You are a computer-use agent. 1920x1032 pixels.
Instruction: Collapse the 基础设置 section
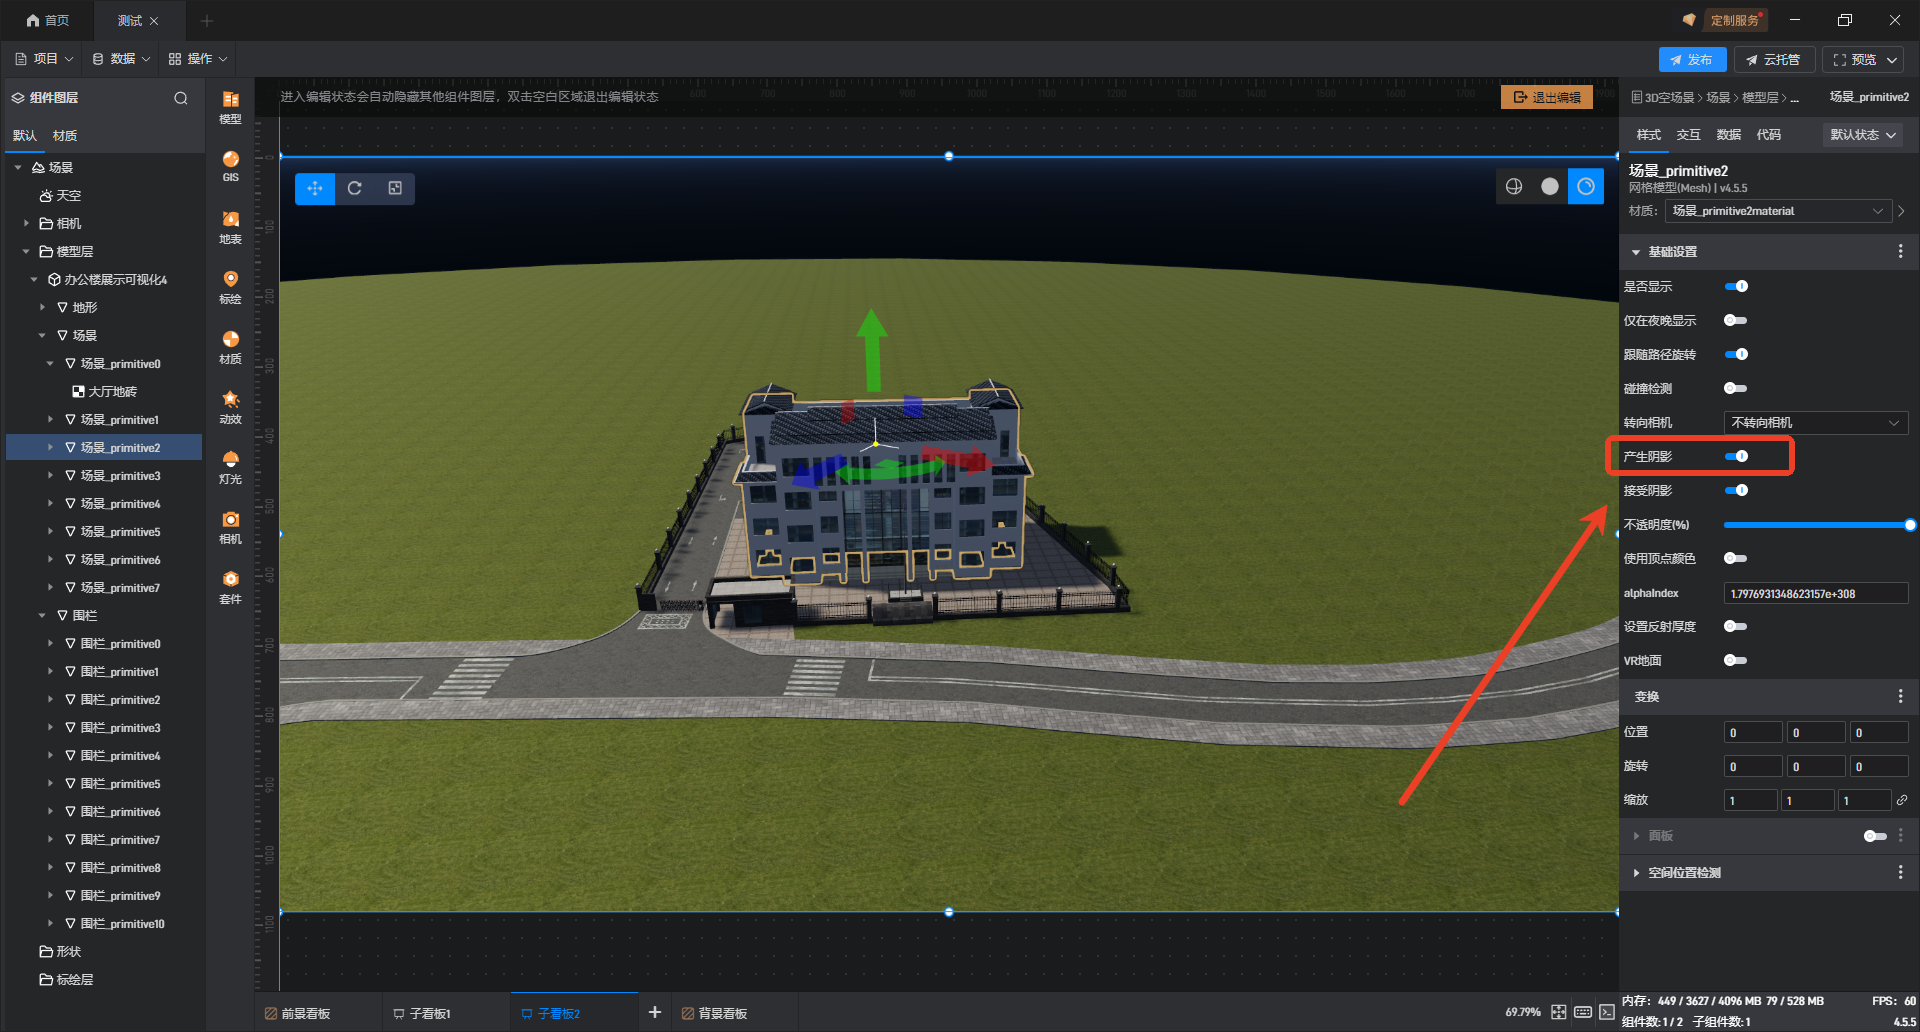1636,252
